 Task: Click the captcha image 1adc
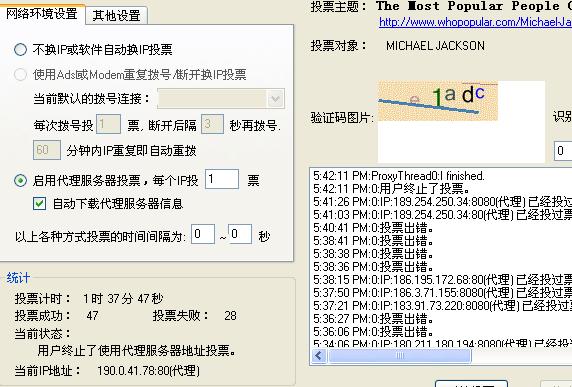(437, 101)
